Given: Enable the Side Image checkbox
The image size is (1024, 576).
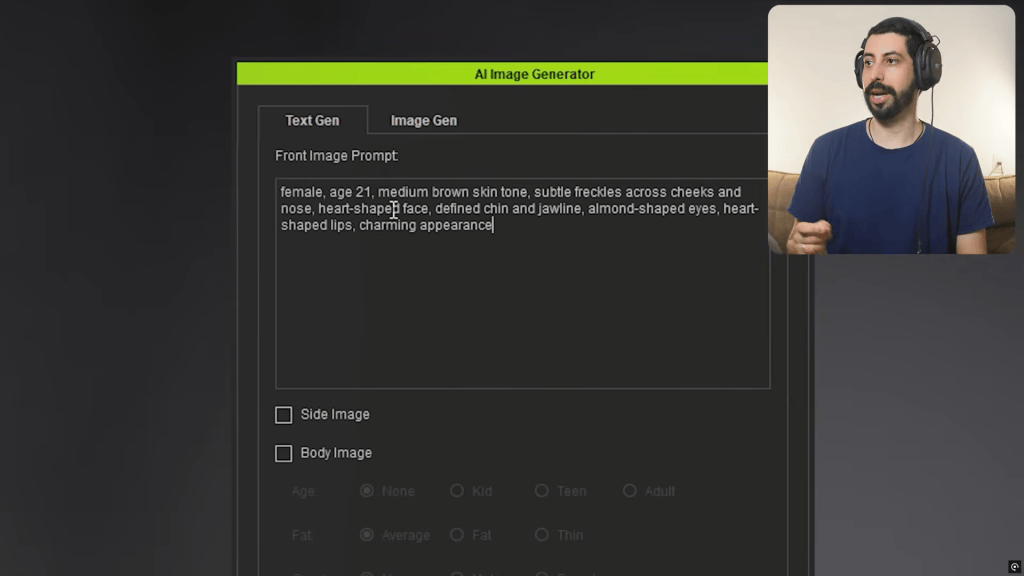Looking at the screenshot, I should click(x=283, y=415).
